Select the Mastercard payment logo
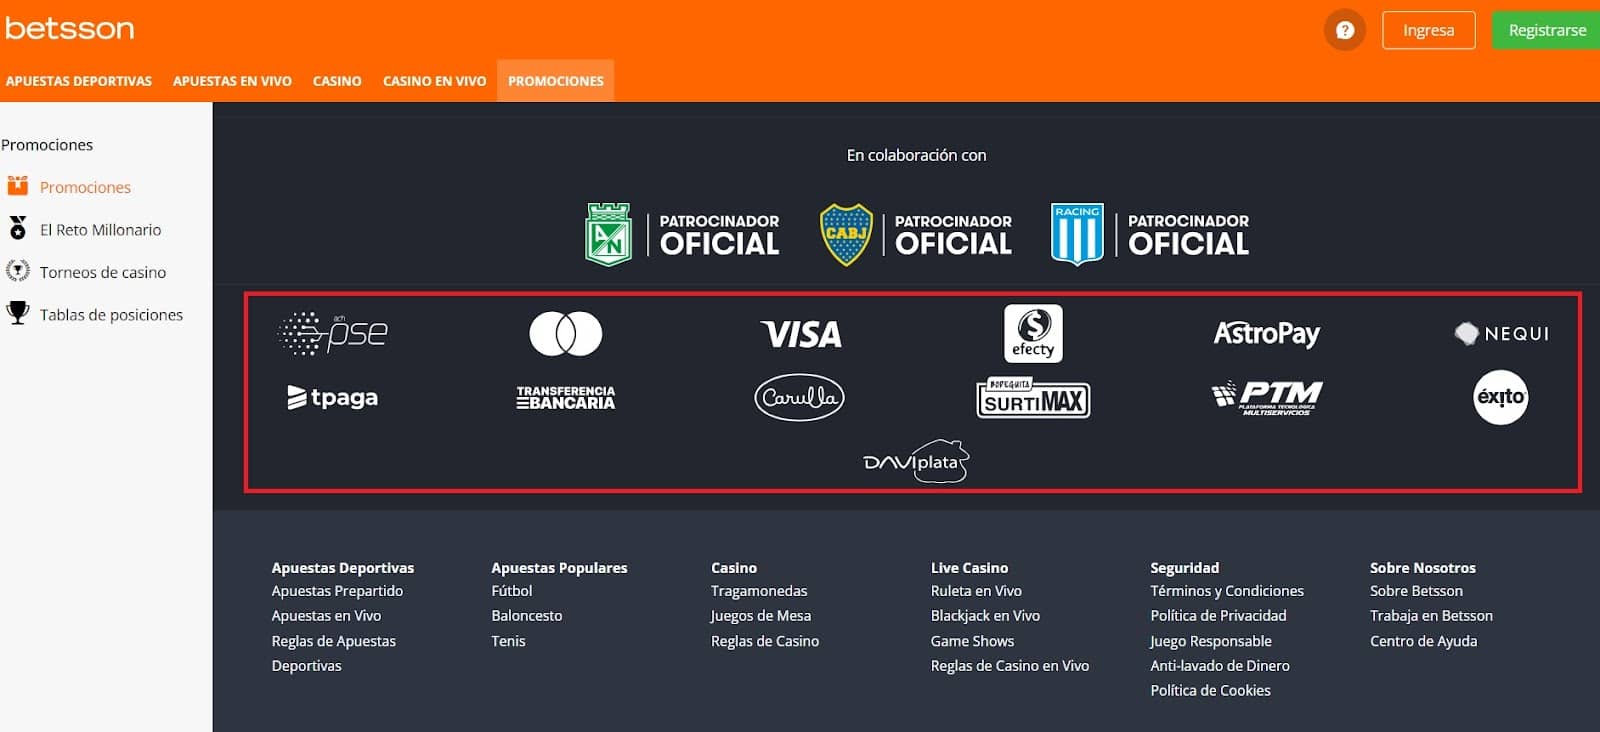 pos(566,333)
